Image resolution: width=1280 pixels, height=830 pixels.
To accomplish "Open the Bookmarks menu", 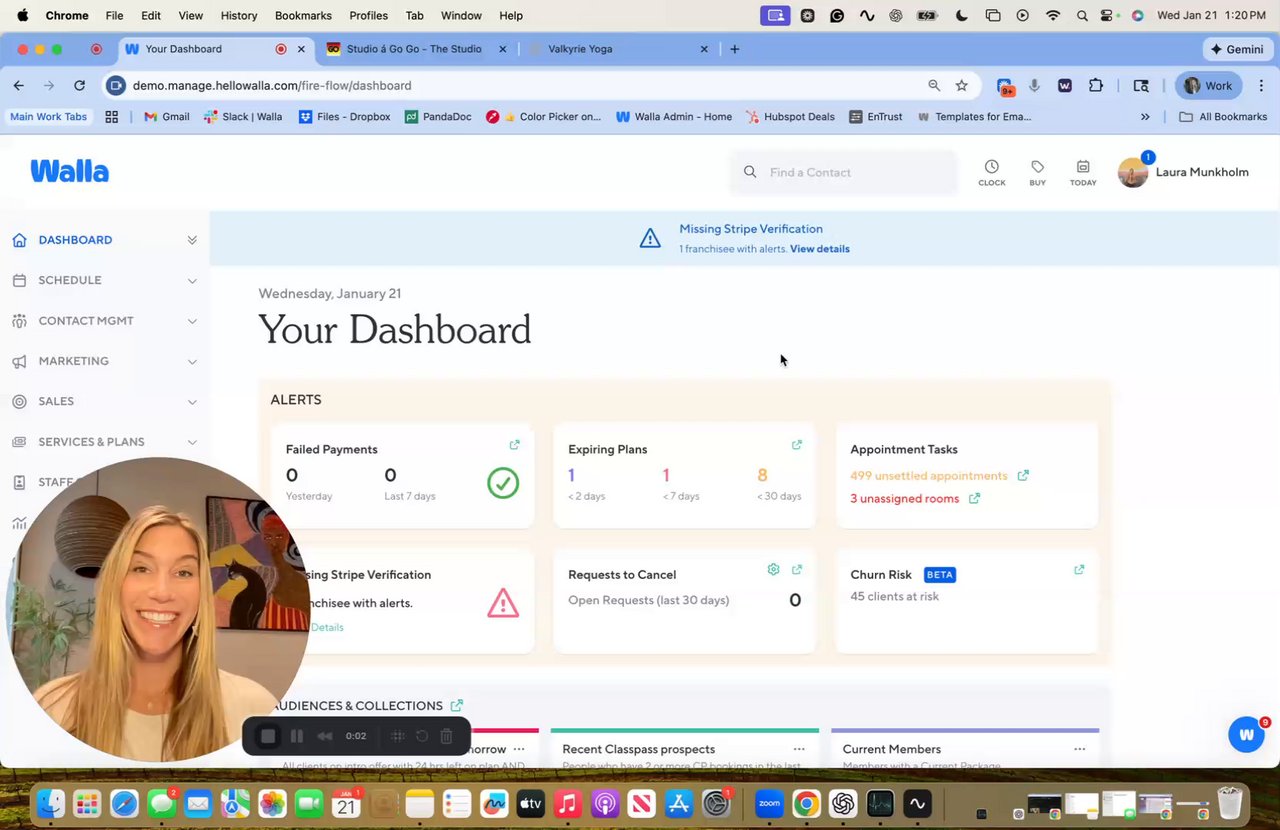I will point(303,16).
